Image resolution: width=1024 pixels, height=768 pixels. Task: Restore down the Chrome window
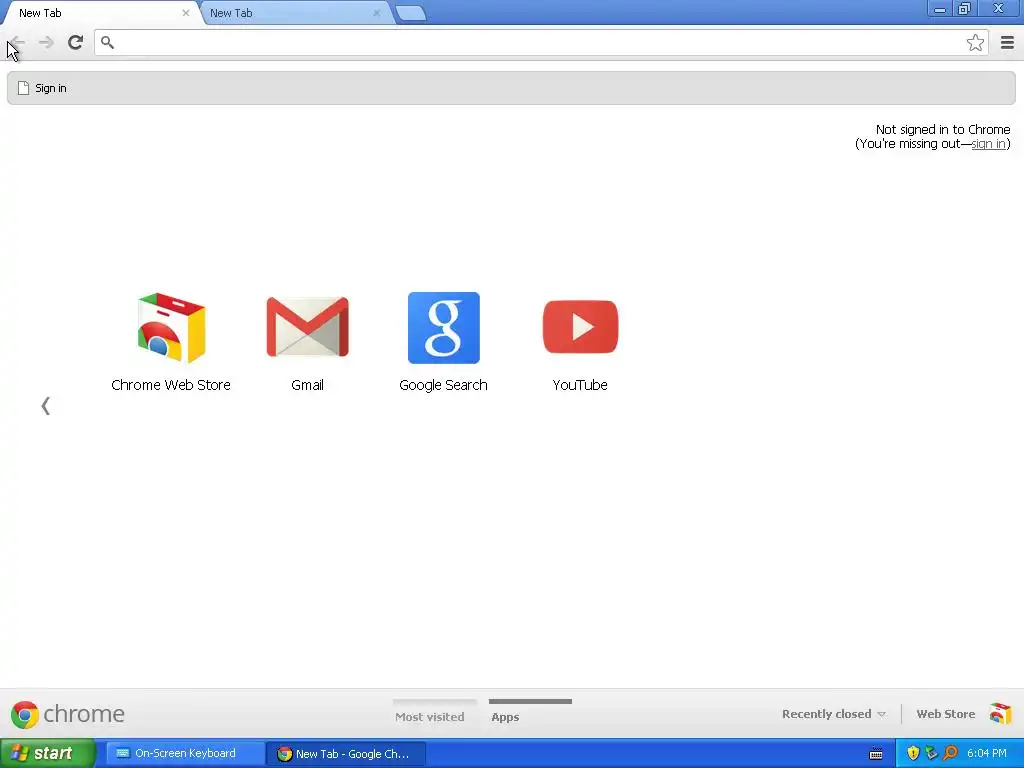965,8
